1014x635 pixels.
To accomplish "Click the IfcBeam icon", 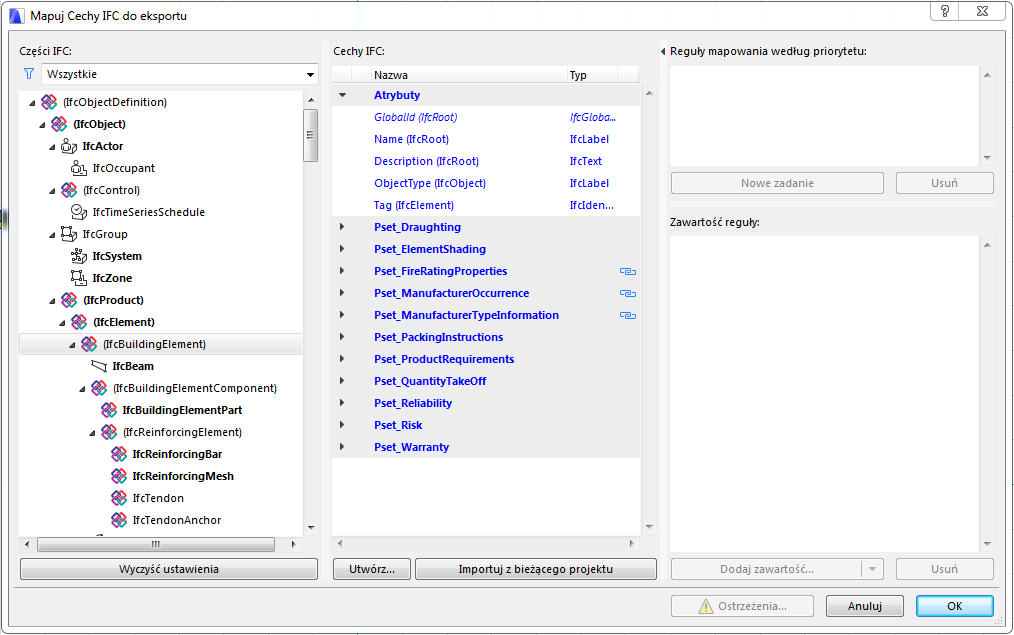I will pos(98,366).
